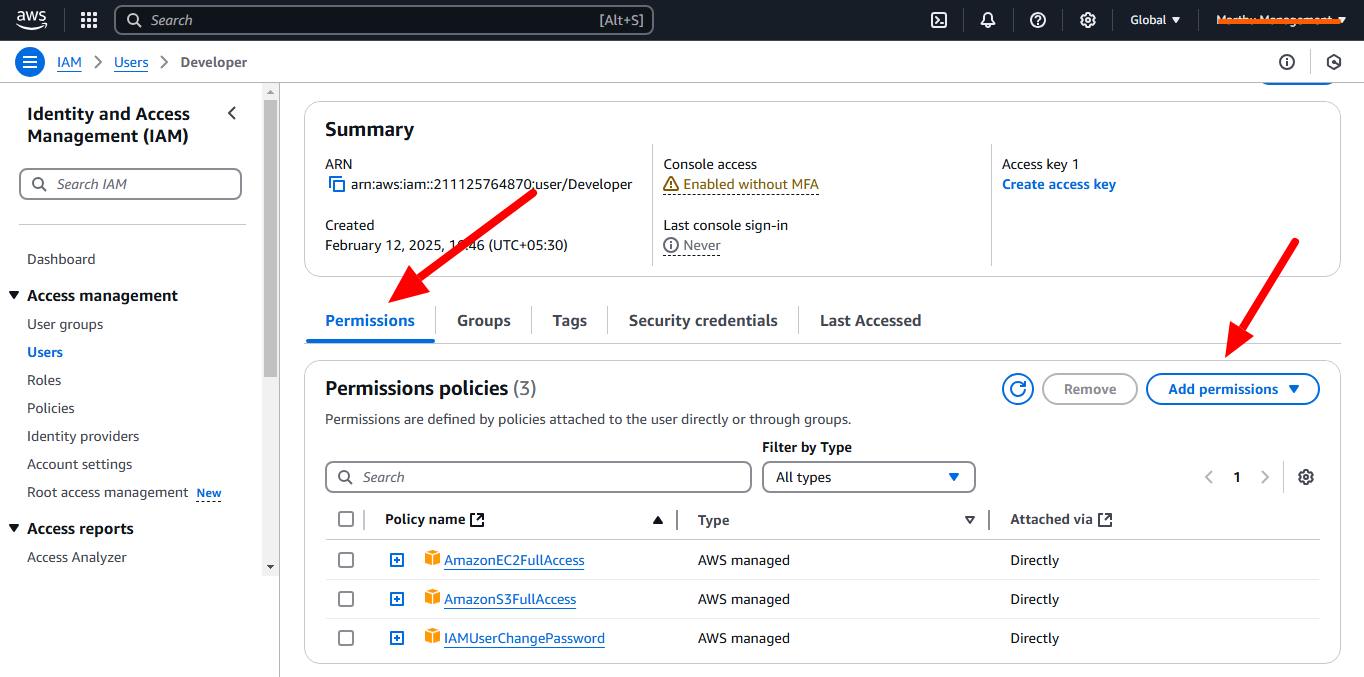Viewport: 1364px width, 677px height.
Task: Go to IAM breadcrumb link
Action: click(x=69, y=62)
